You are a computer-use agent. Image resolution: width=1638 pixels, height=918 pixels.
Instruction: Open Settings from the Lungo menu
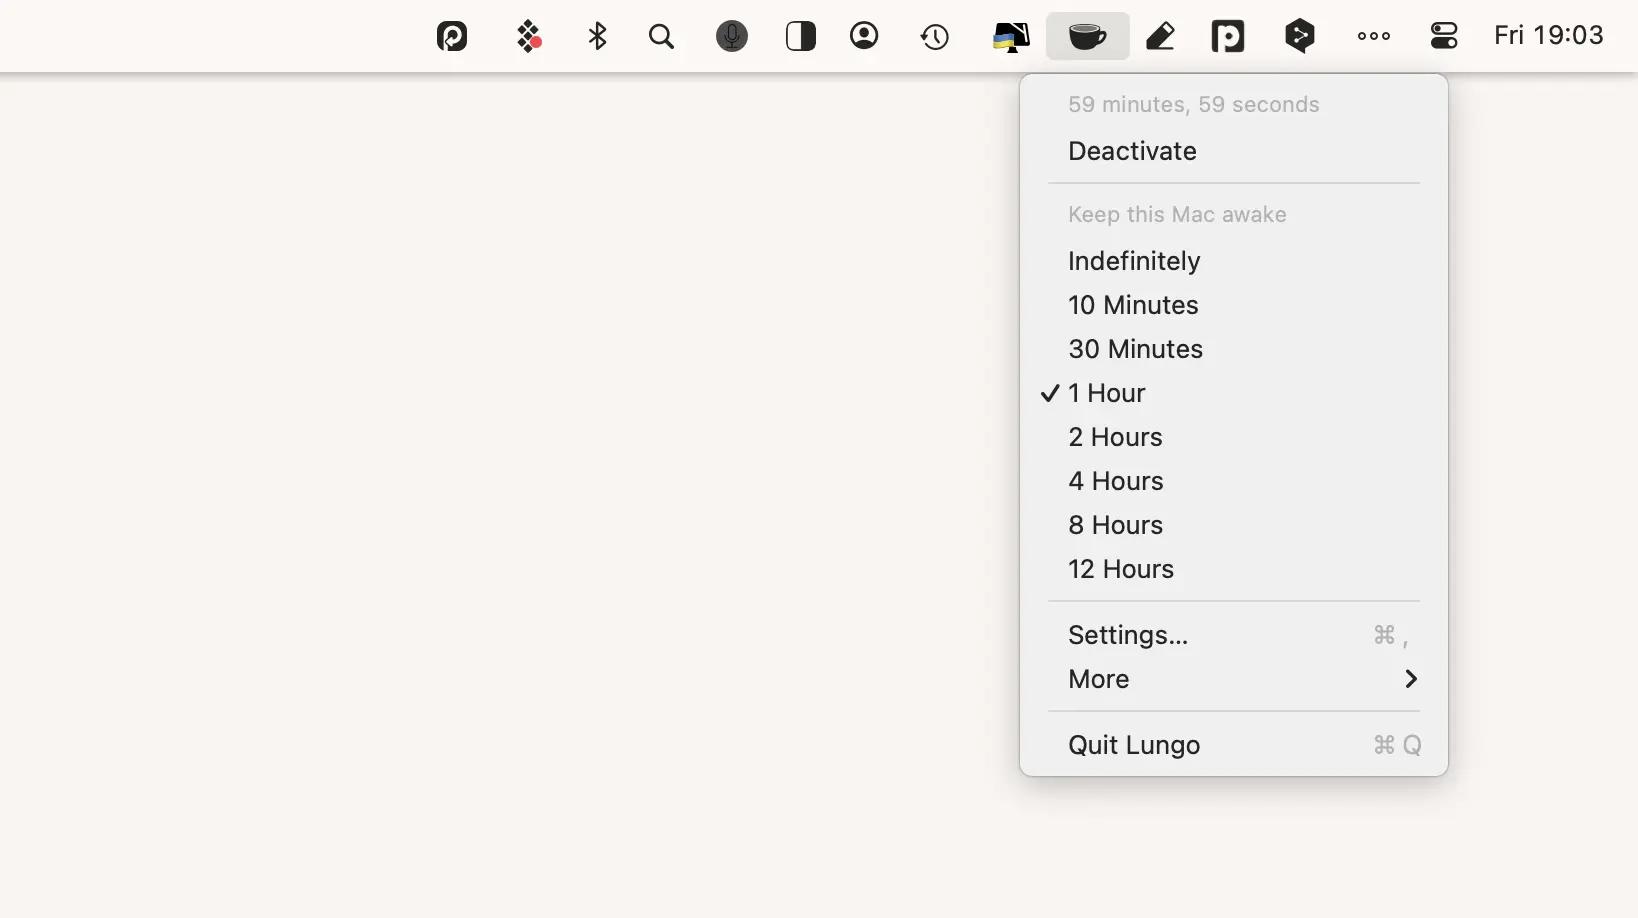click(x=1128, y=634)
